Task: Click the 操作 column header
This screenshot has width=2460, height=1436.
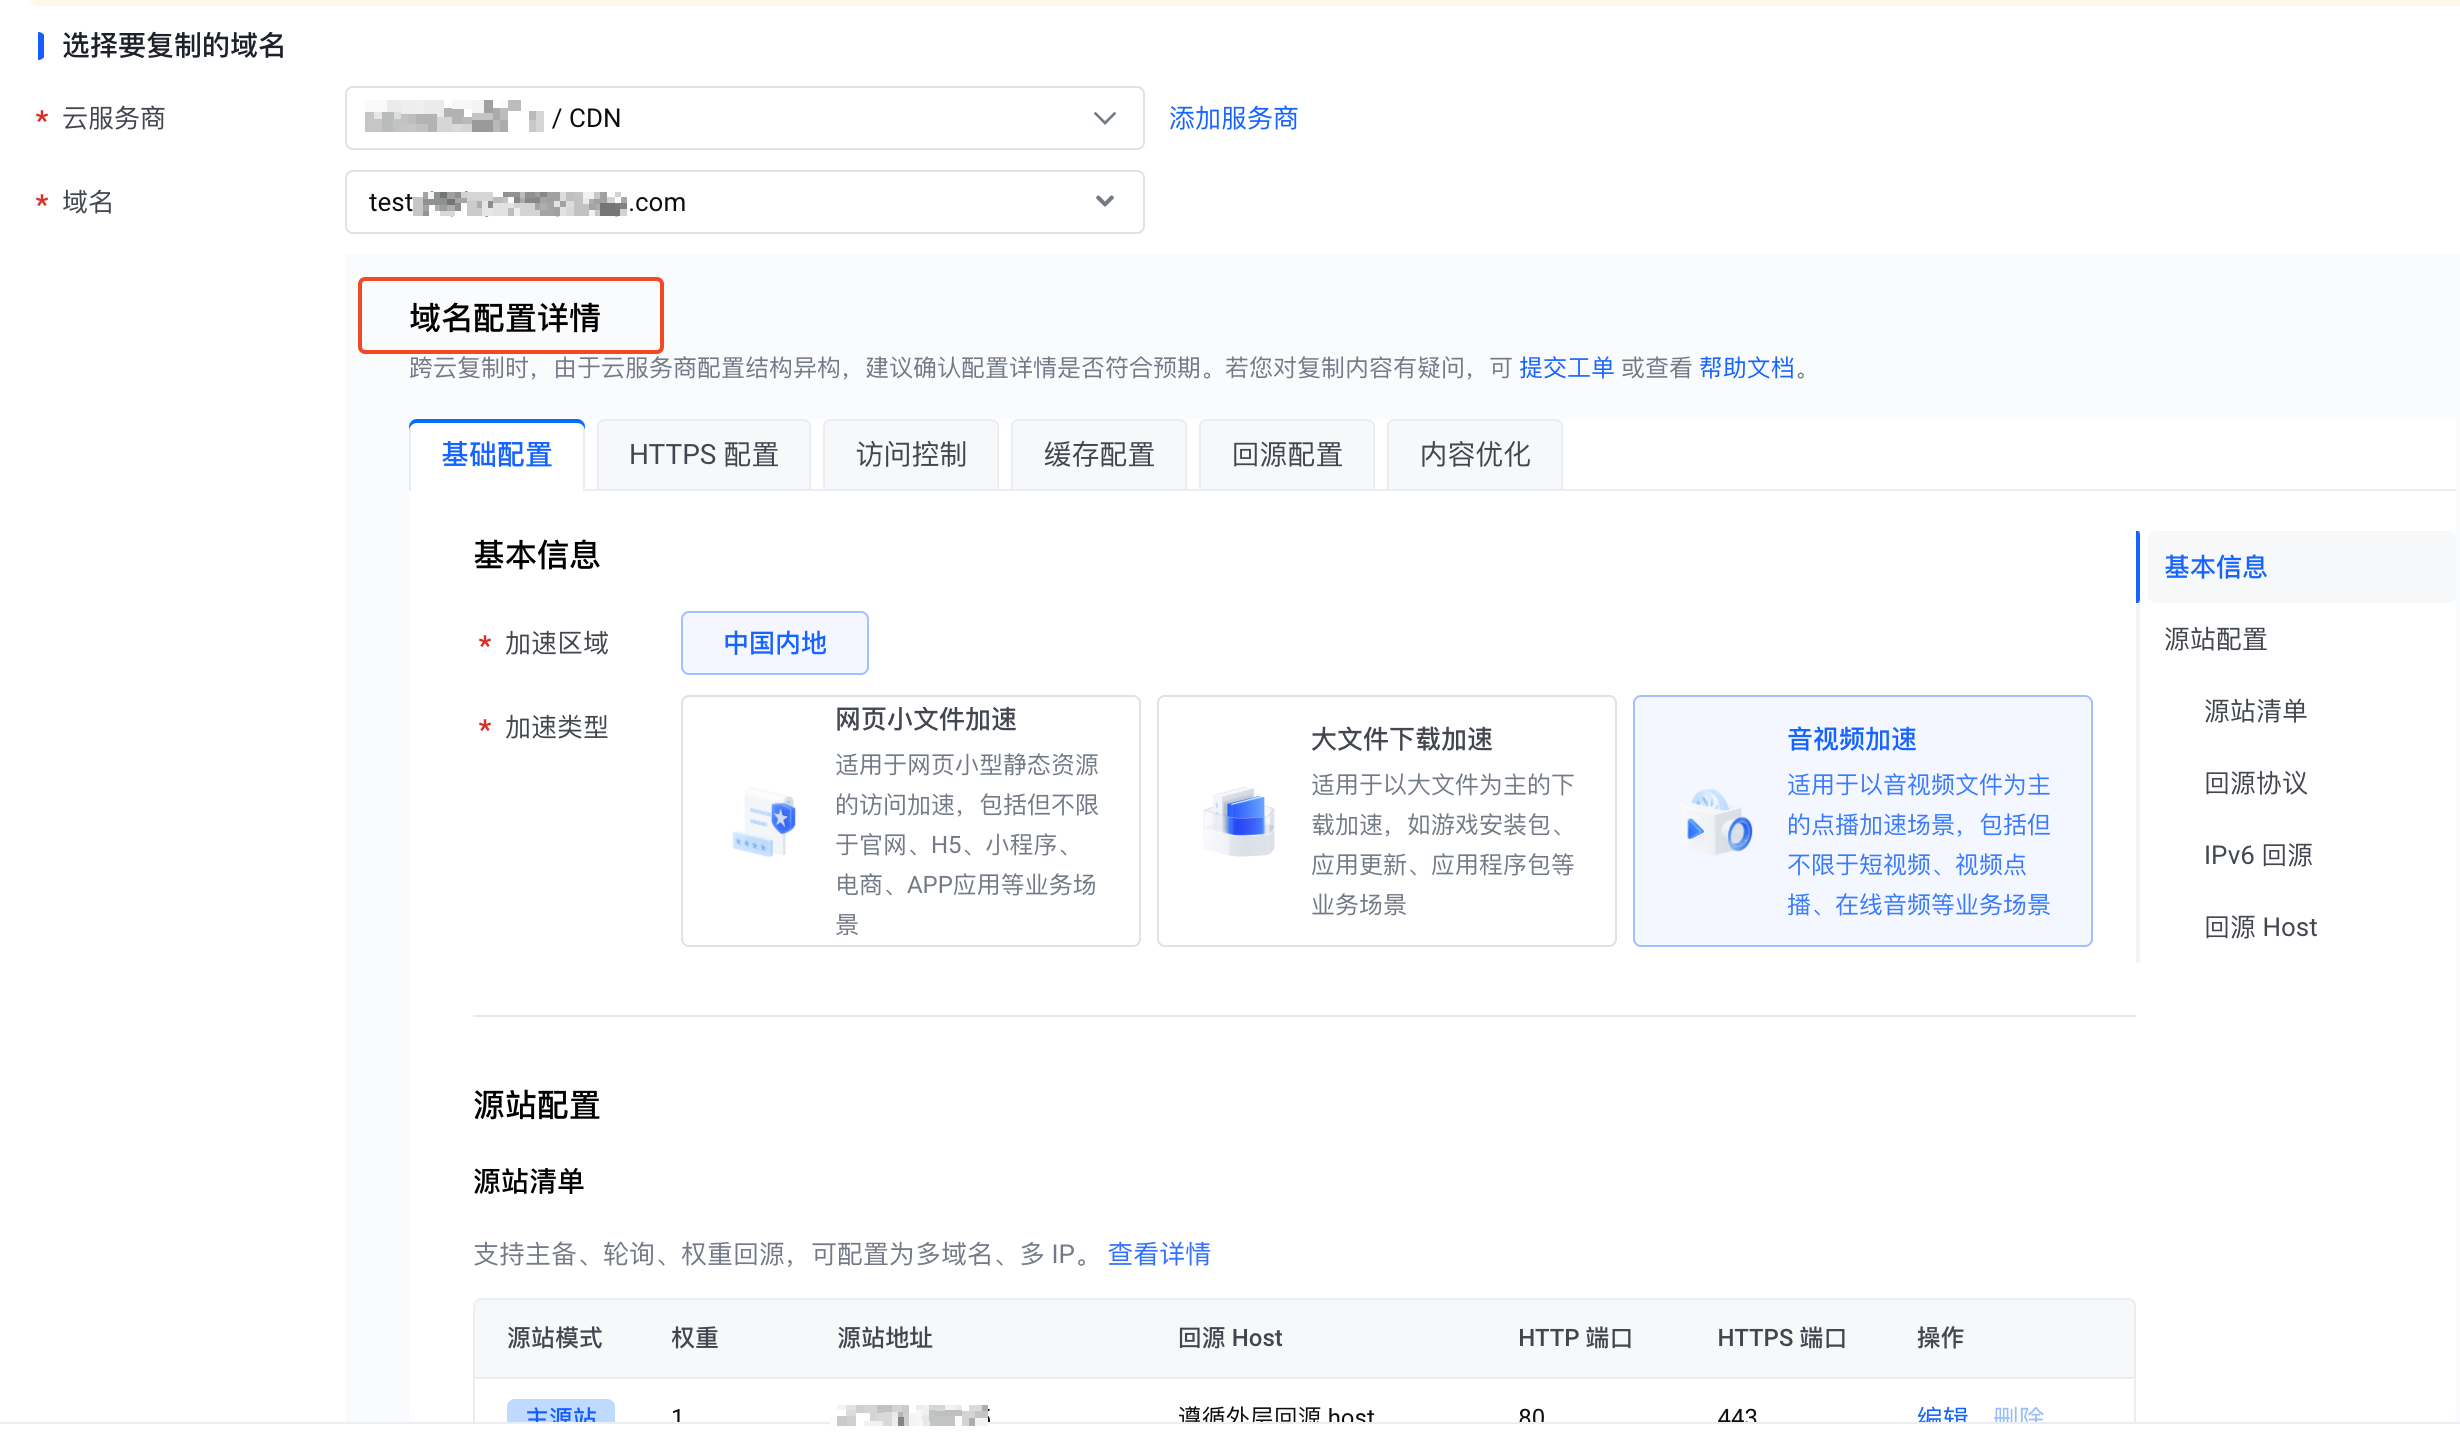Action: pos(1940,1338)
